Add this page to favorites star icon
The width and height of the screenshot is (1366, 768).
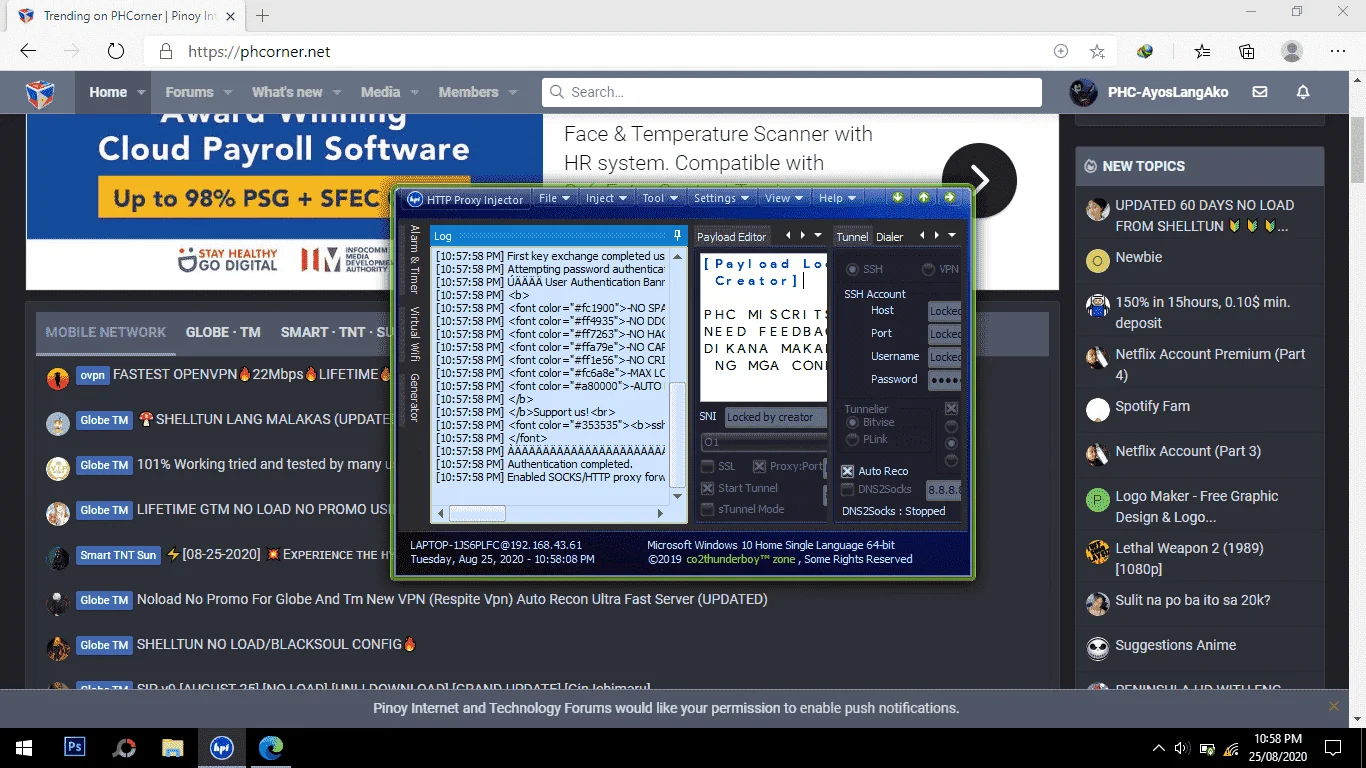tap(1097, 51)
